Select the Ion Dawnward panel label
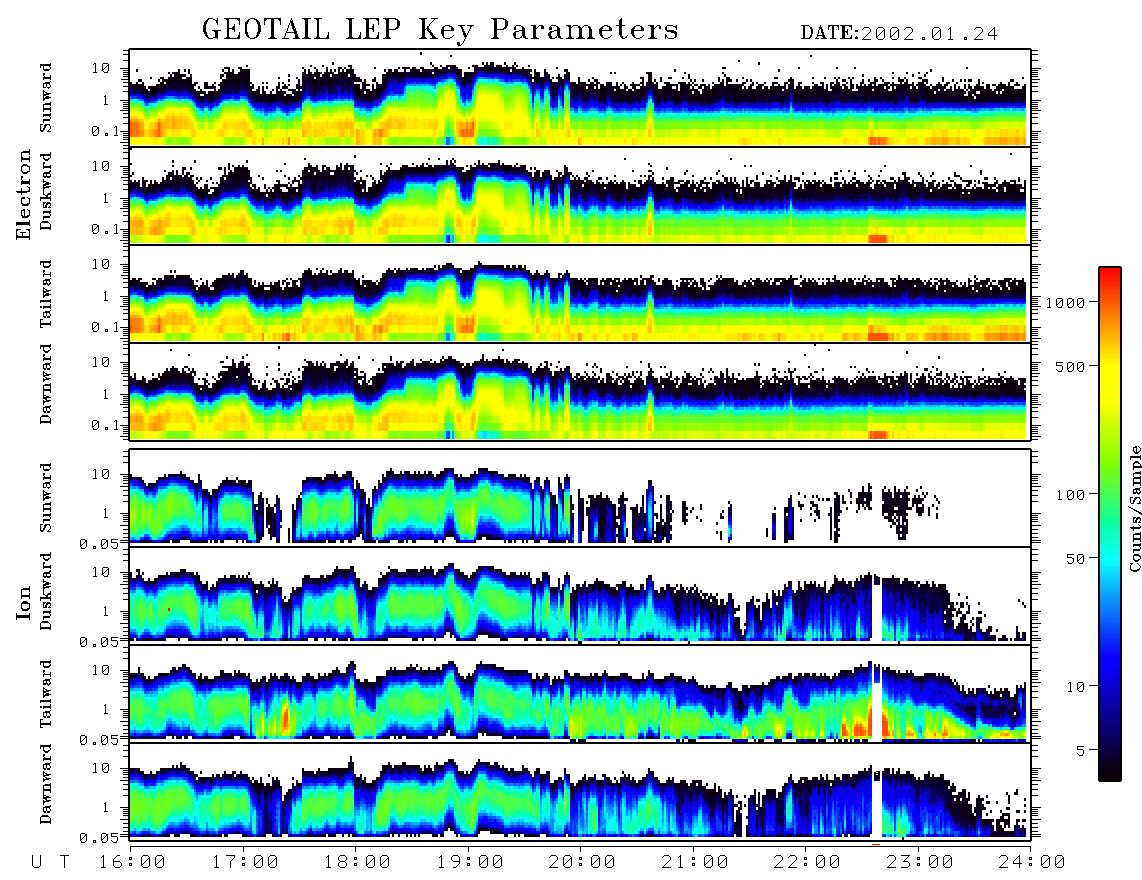 [x=46, y=784]
